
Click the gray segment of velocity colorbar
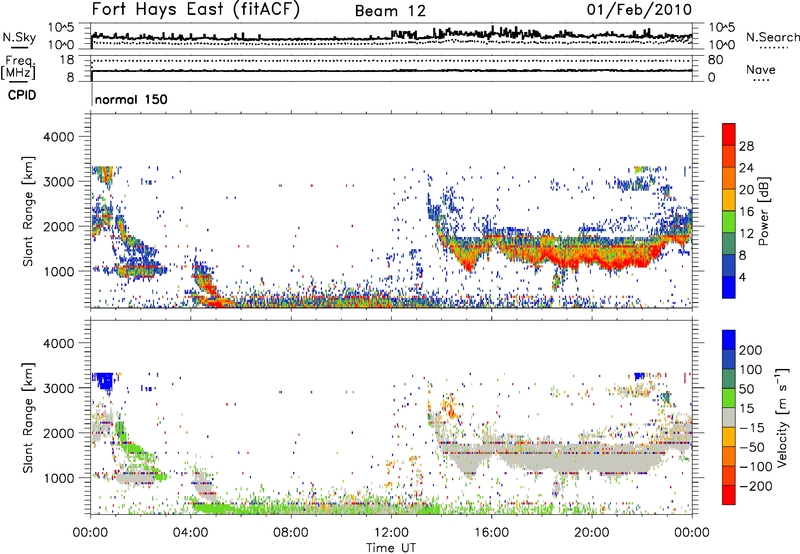[x=729, y=417]
